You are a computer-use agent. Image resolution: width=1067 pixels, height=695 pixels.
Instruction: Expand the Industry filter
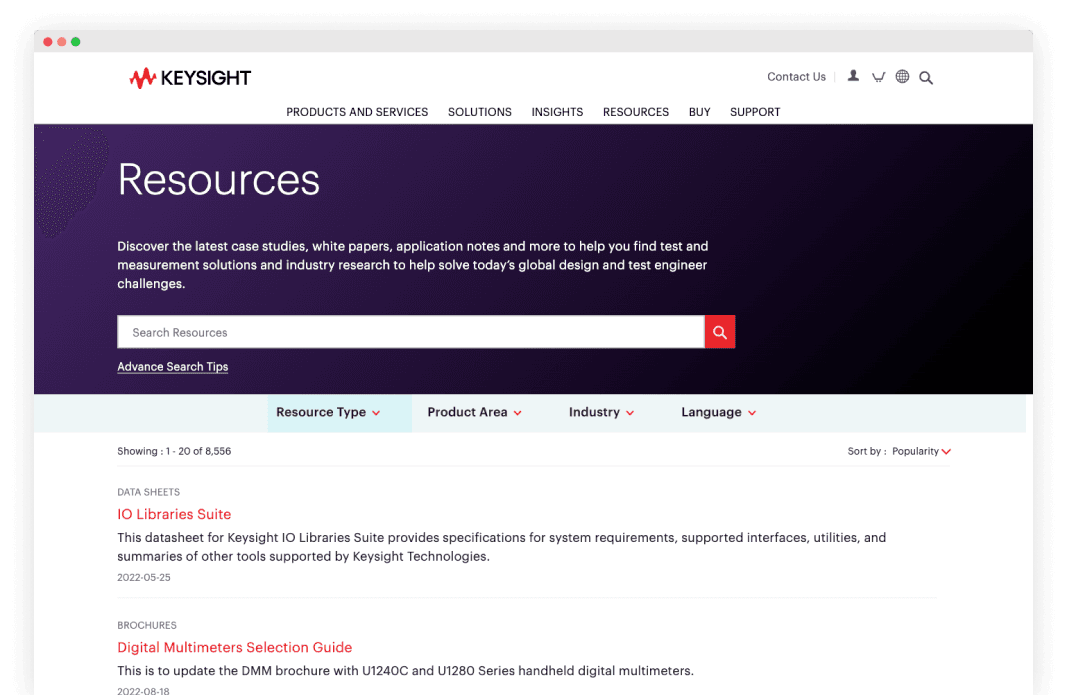pos(602,413)
